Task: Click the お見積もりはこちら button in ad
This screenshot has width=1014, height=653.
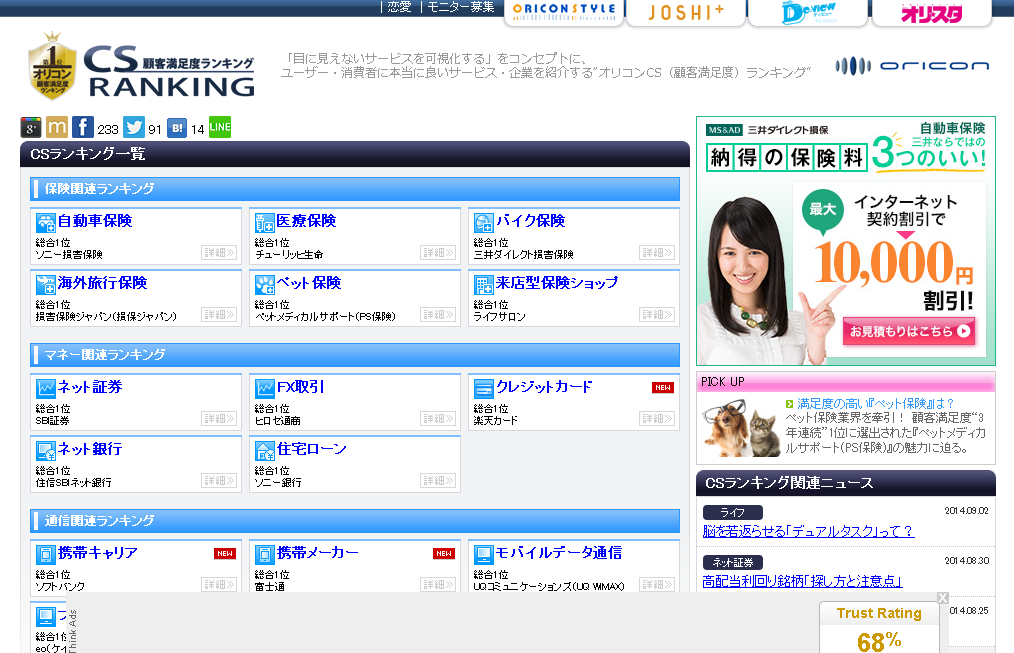Action: tap(908, 331)
